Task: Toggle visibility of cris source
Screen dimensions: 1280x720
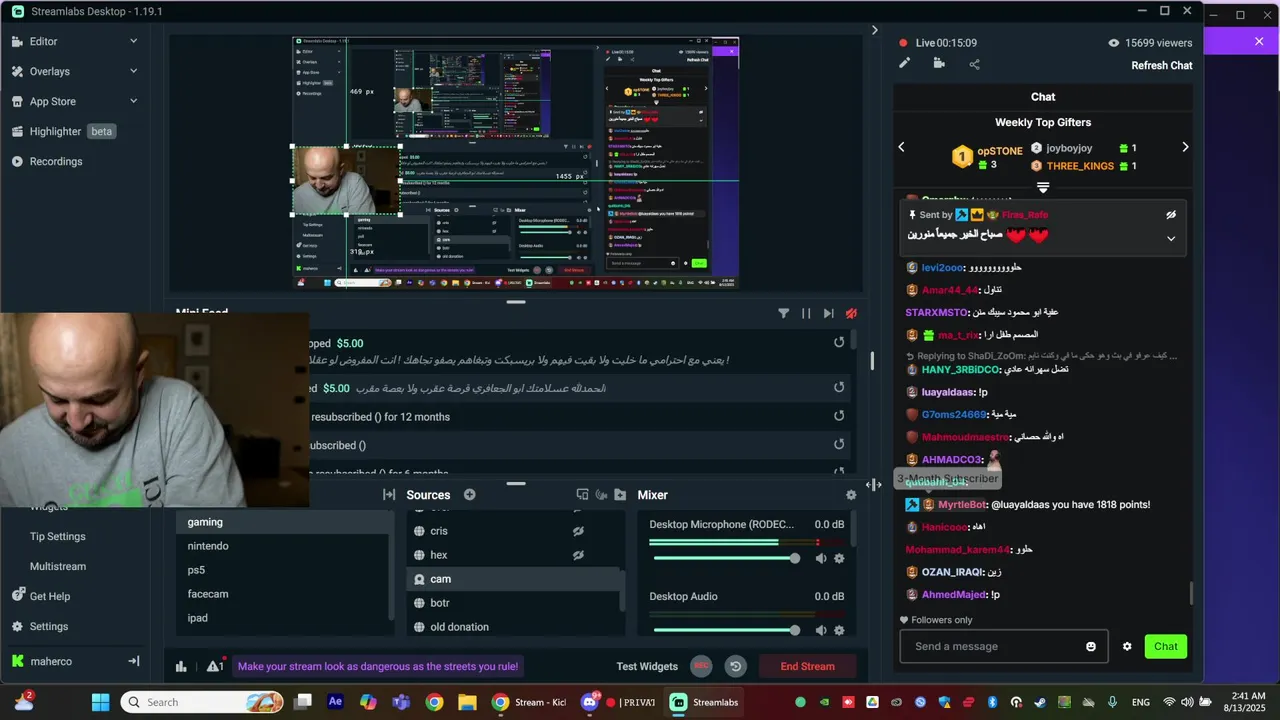Action: [x=578, y=531]
